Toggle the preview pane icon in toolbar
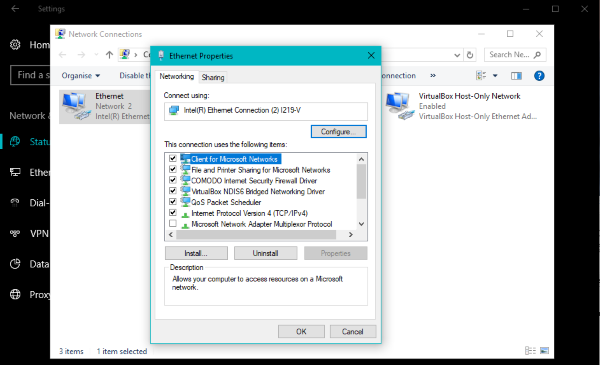 click(516, 76)
